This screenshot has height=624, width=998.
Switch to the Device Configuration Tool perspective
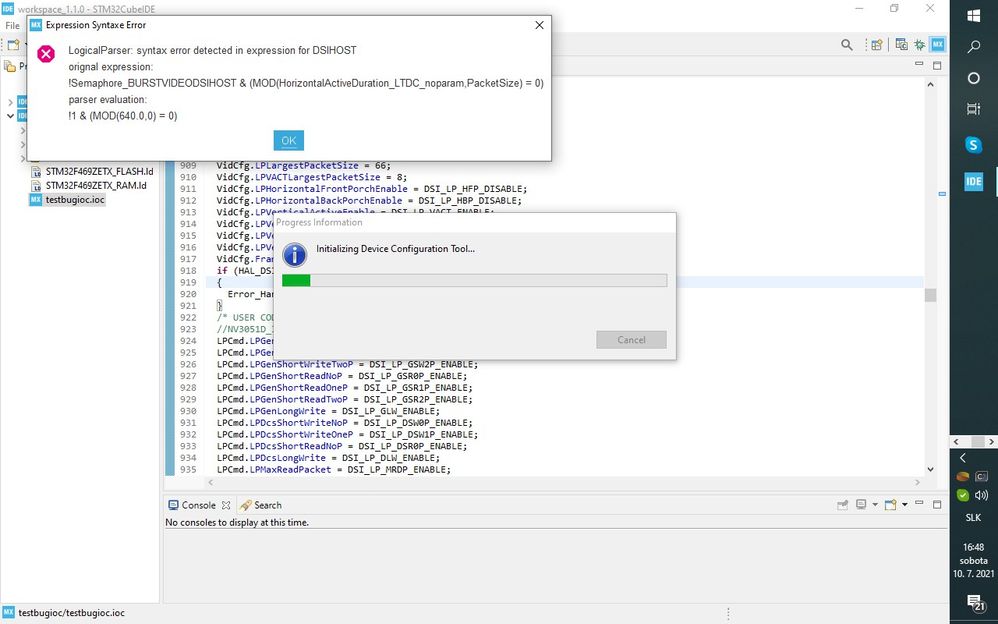click(938, 45)
